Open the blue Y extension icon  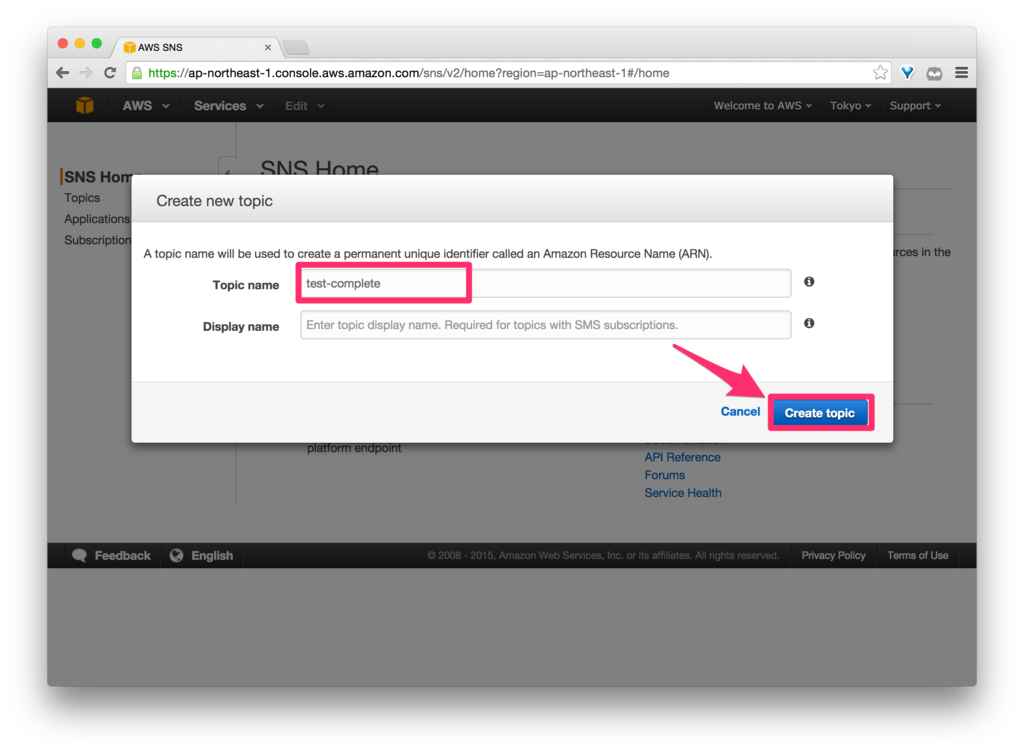point(907,72)
